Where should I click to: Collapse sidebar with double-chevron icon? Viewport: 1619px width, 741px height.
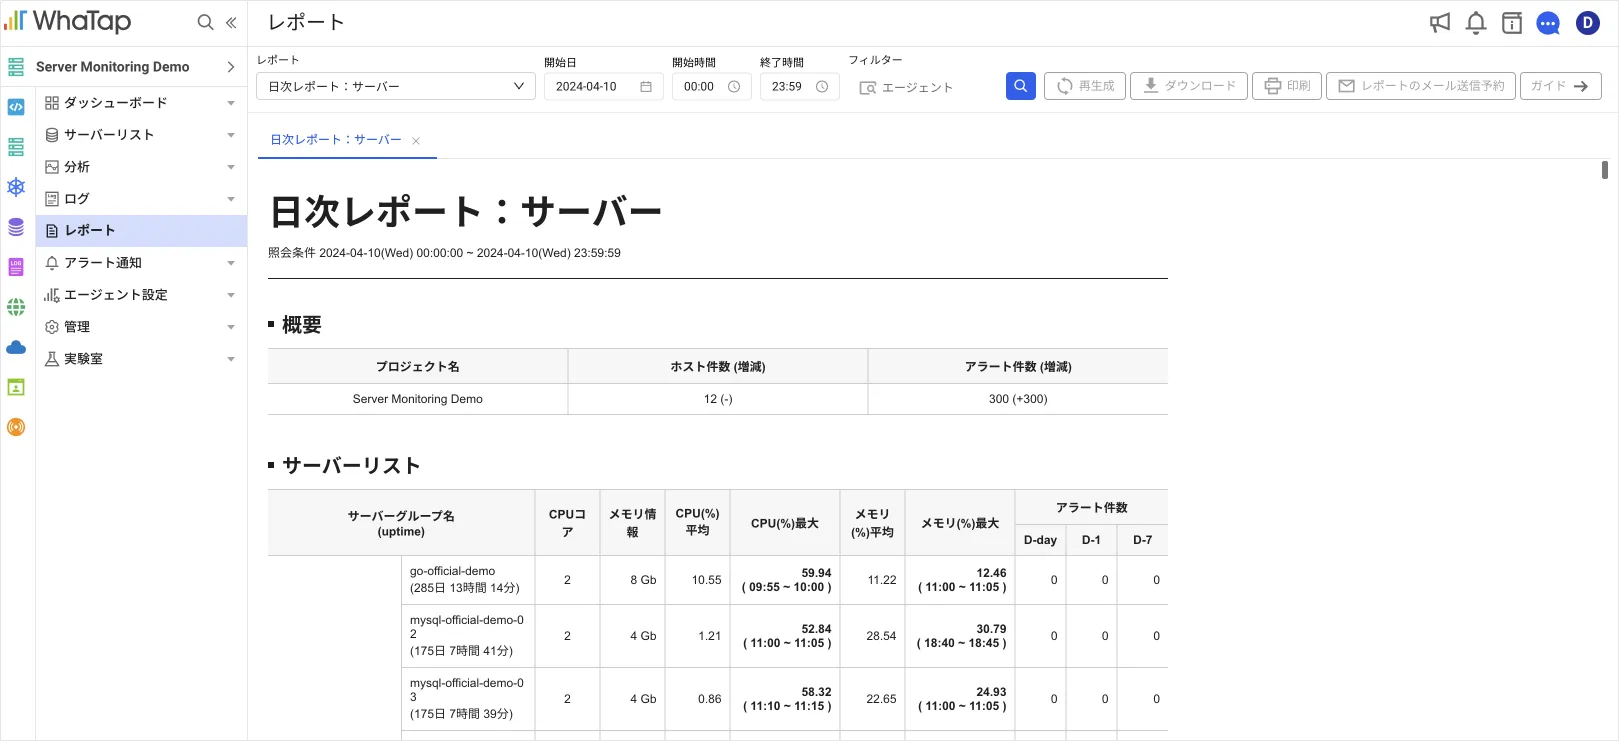pyautogui.click(x=231, y=22)
